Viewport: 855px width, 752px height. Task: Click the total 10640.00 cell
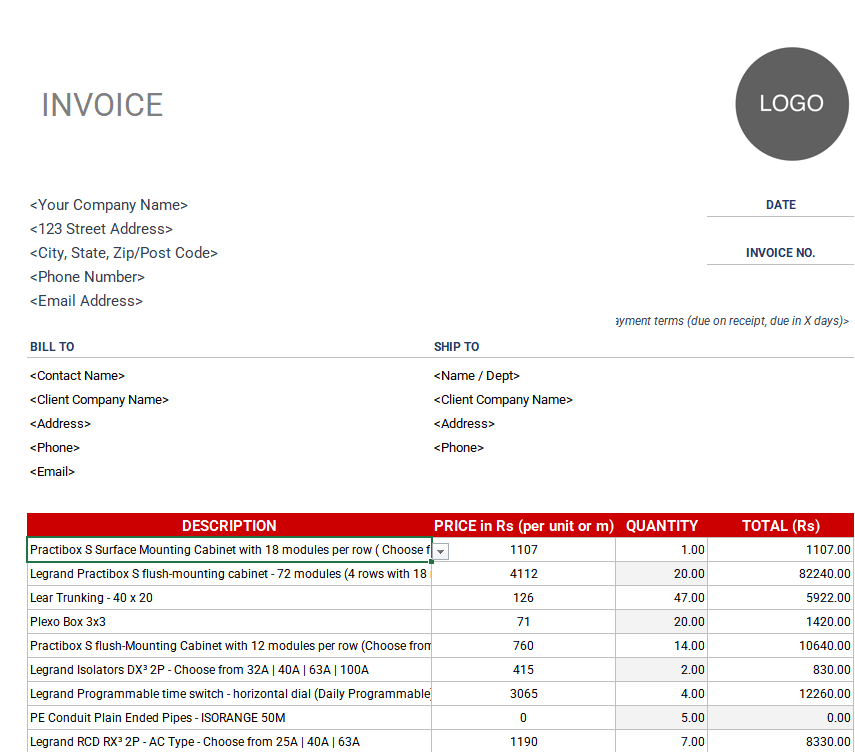pos(781,646)
